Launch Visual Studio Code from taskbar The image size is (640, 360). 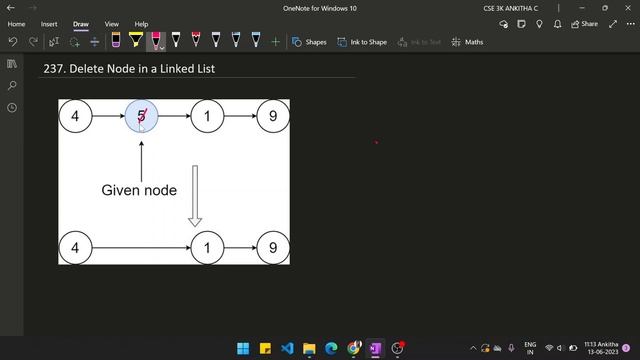tap(287, 348)
